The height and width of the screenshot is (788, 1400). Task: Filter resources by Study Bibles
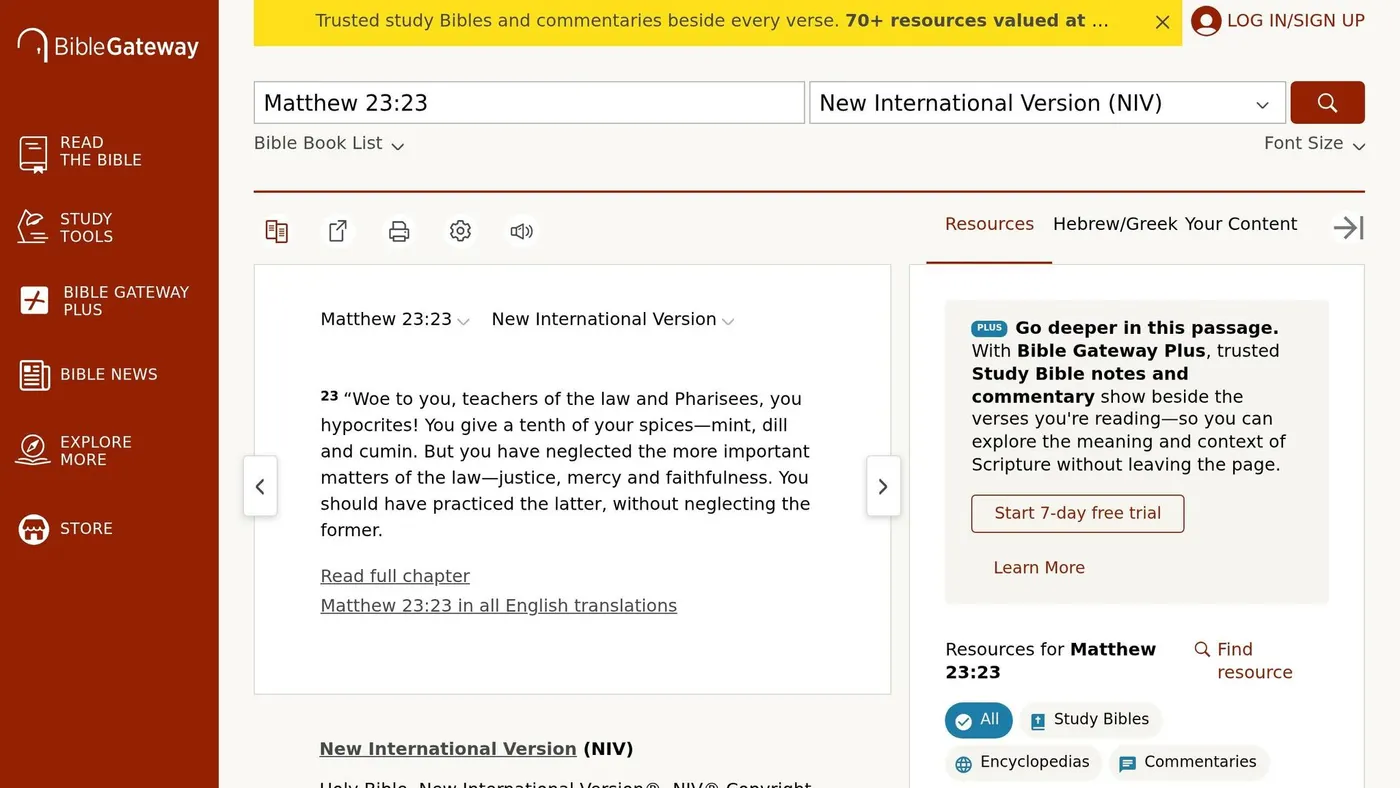1090,720
